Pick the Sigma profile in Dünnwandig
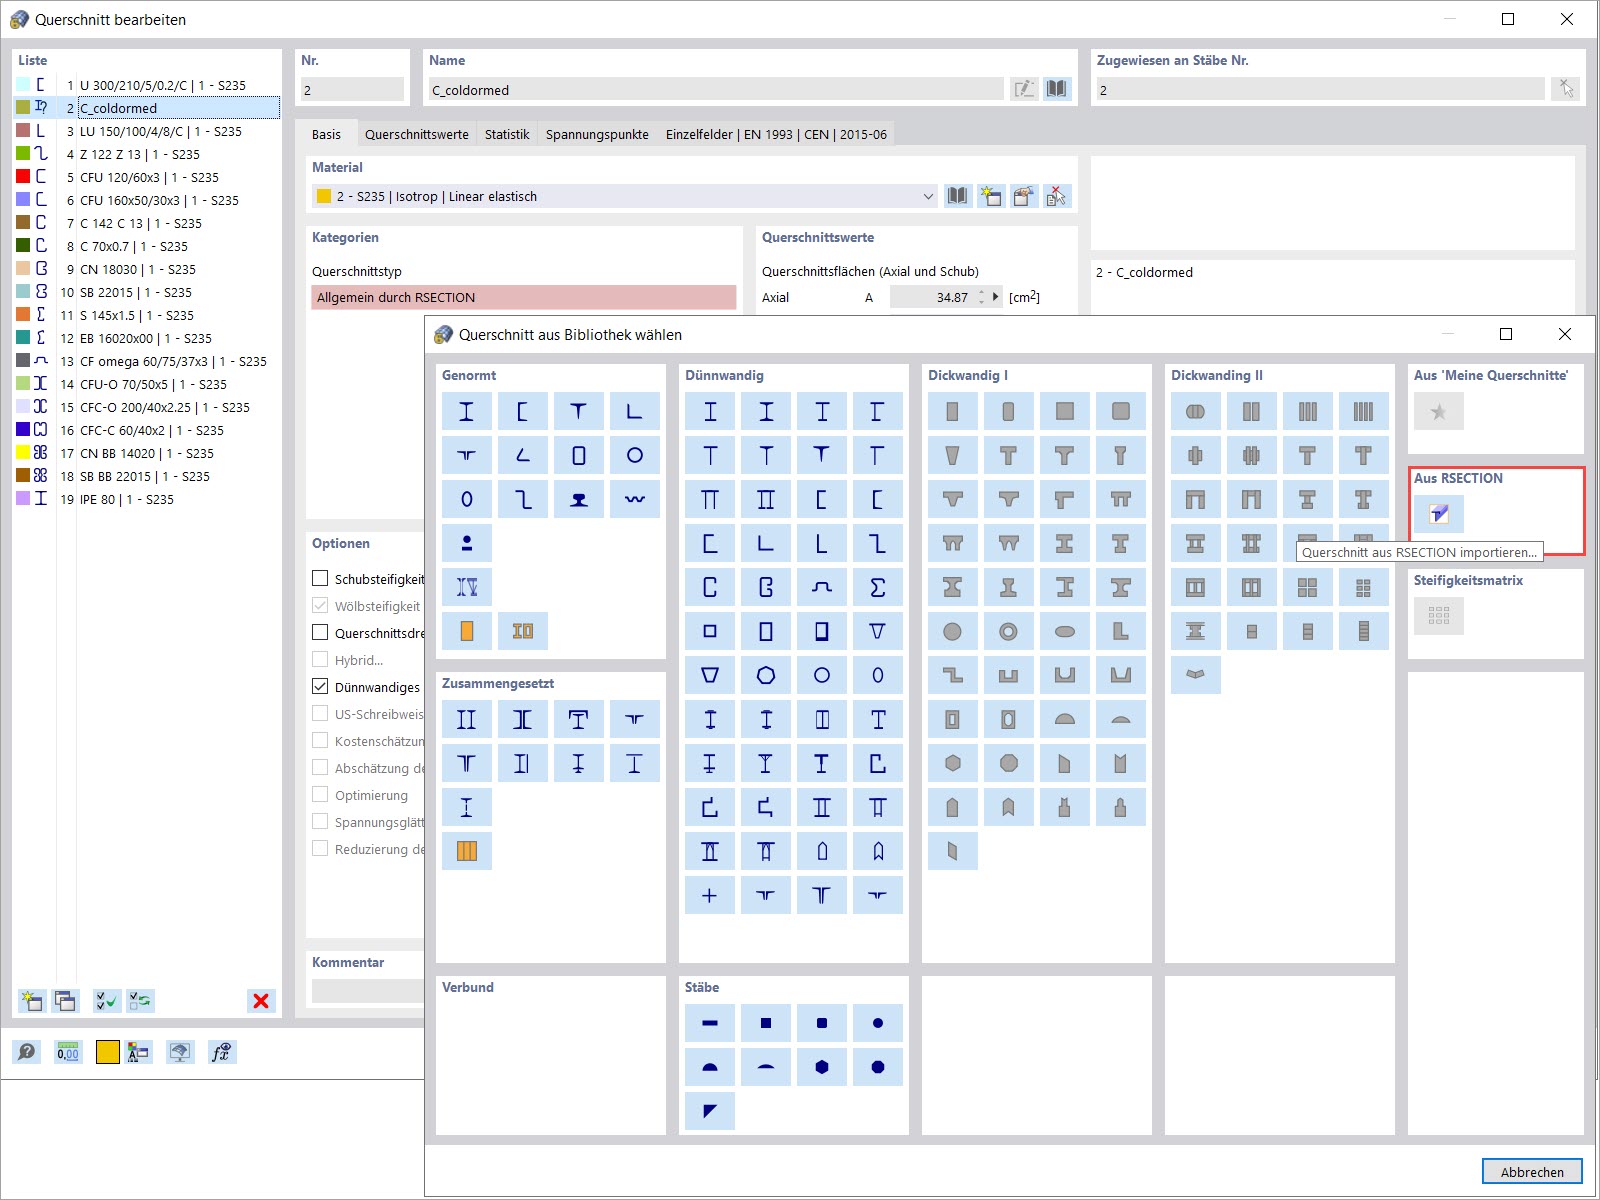The image size is (1600, 1200). click(x=877, y=587)
